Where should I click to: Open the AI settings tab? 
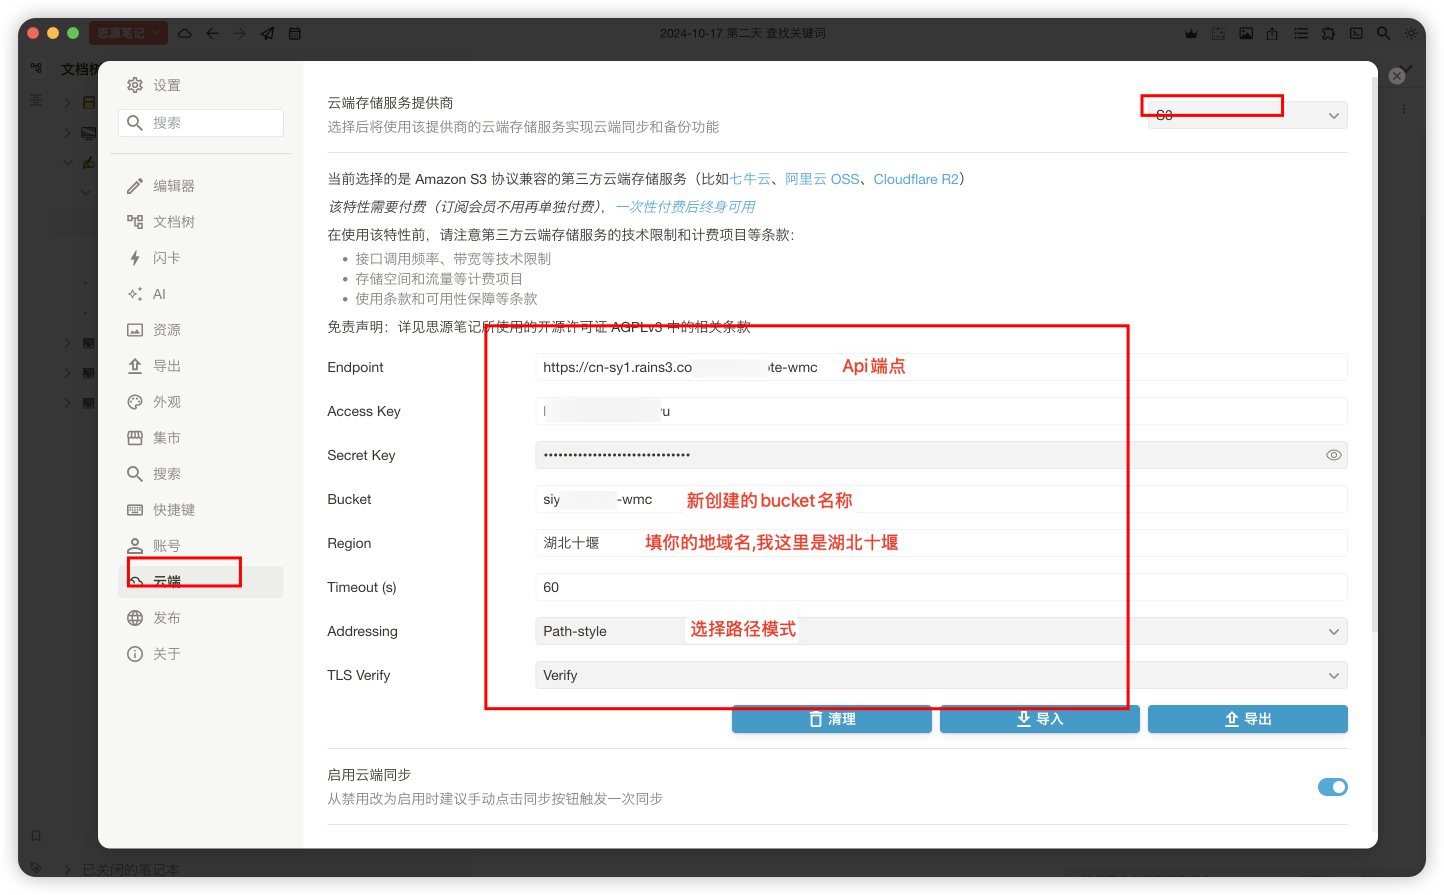(201, 294)
